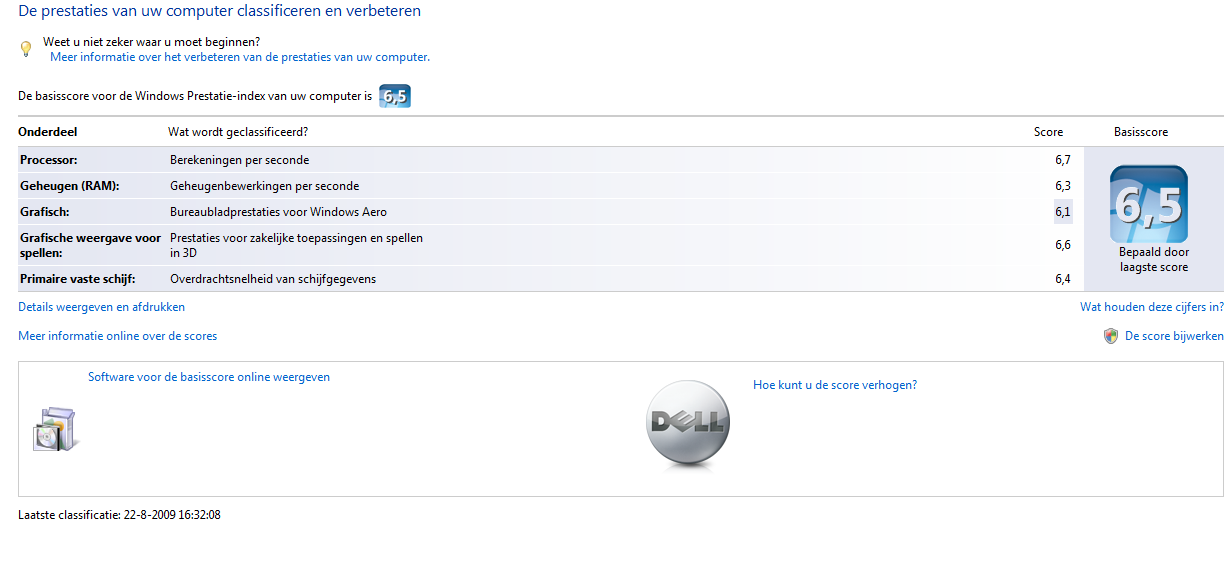Open Meer informatie online over de scores

[x=117, y=336]
